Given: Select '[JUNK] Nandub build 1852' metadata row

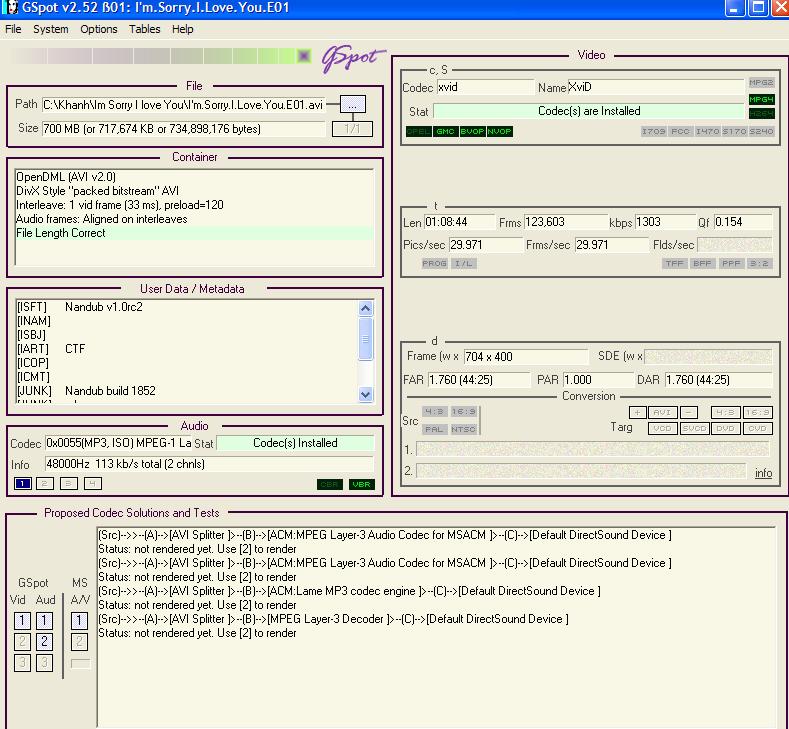Looking at the screenshot, I should (x=187, y=391).
